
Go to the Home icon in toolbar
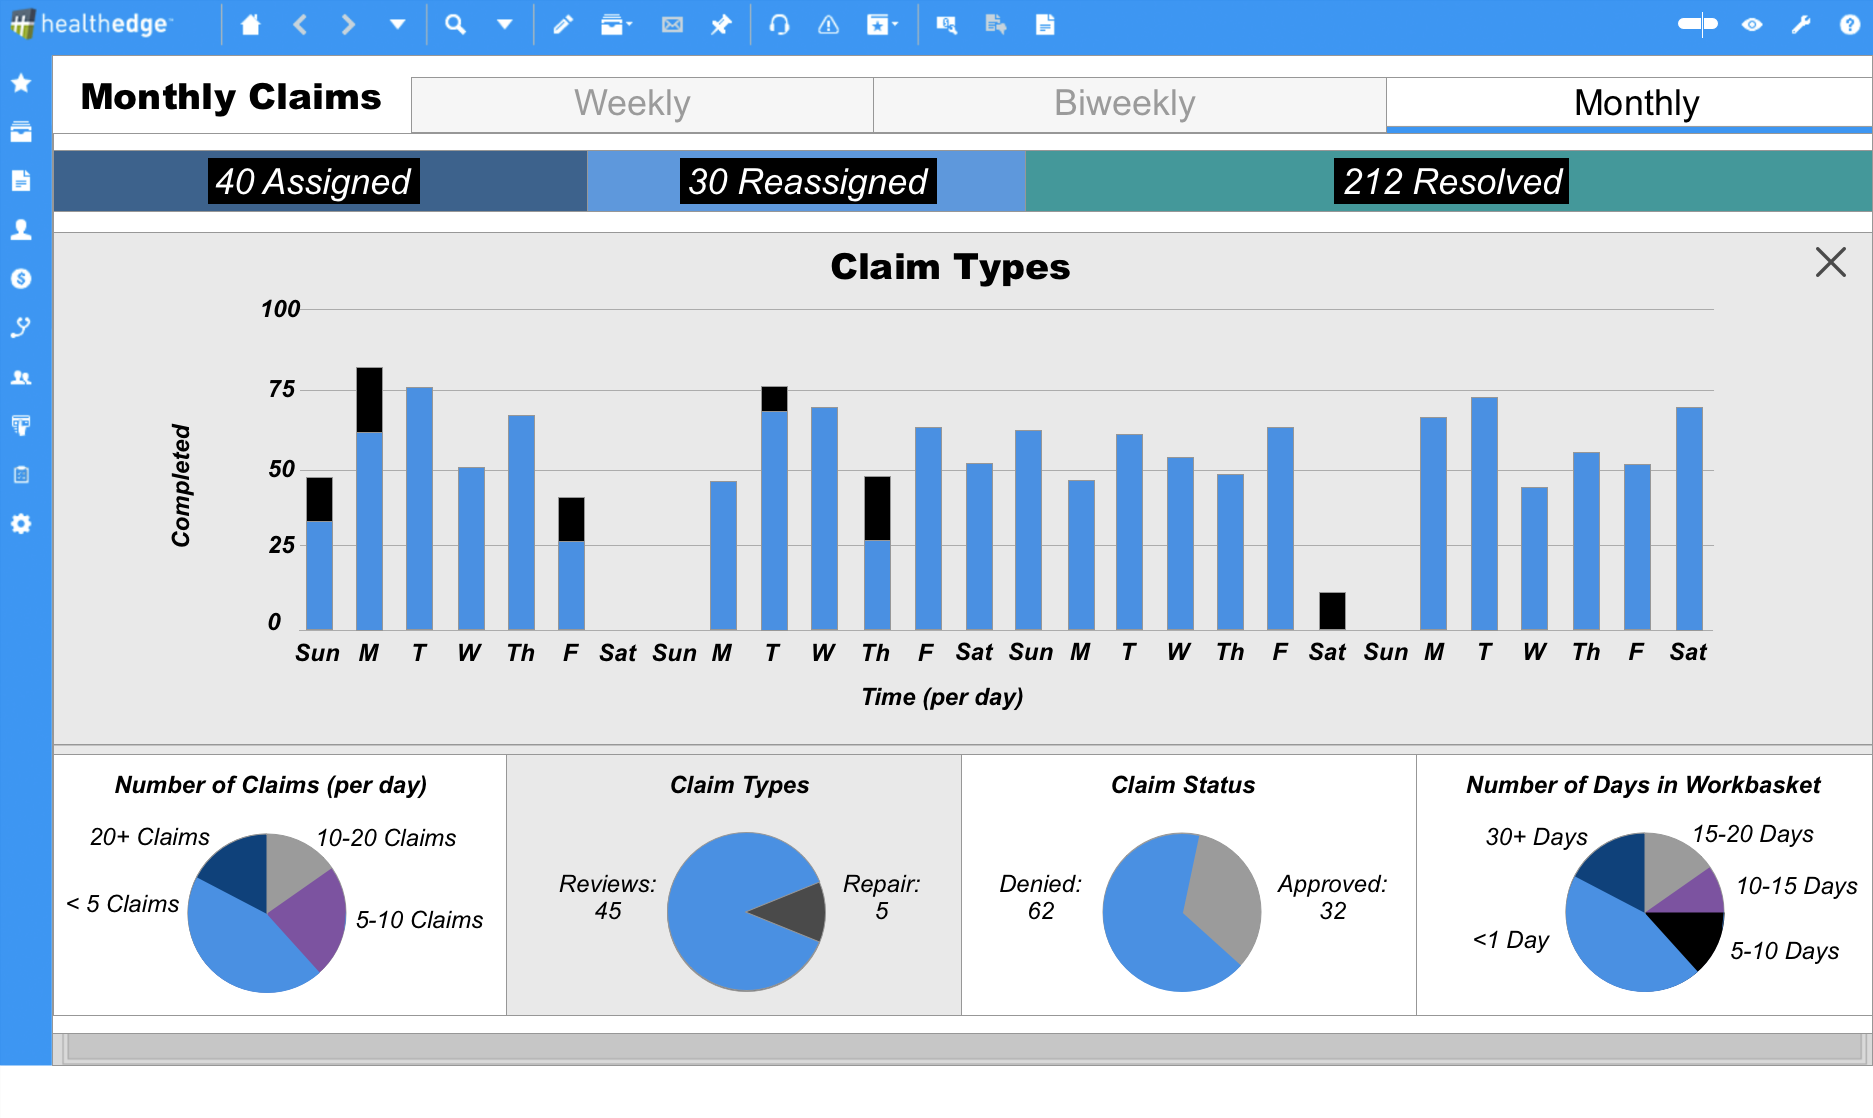pyautogui.click(x=250, y=25)
